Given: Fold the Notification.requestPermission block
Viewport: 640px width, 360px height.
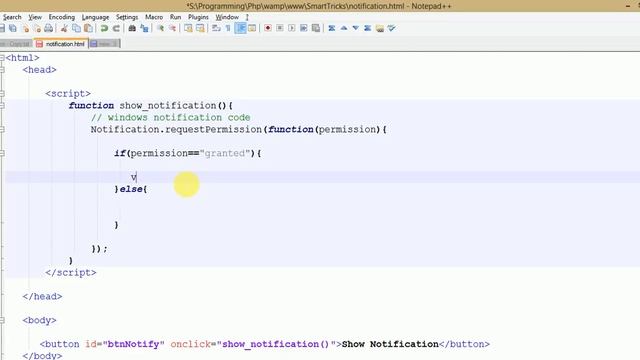Looking at the screenshot, I should [x=2, y=129].
